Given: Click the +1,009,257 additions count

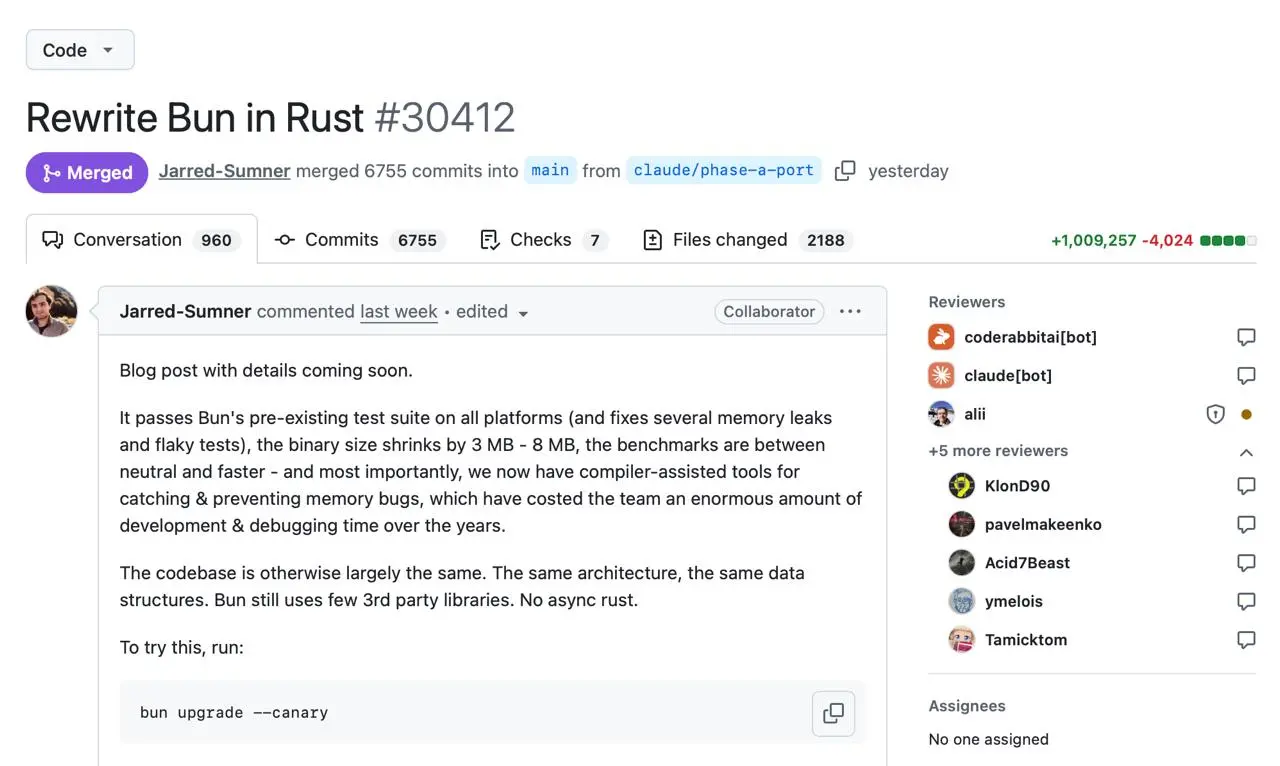Looking at the screenshot, I should (1093, 240).
